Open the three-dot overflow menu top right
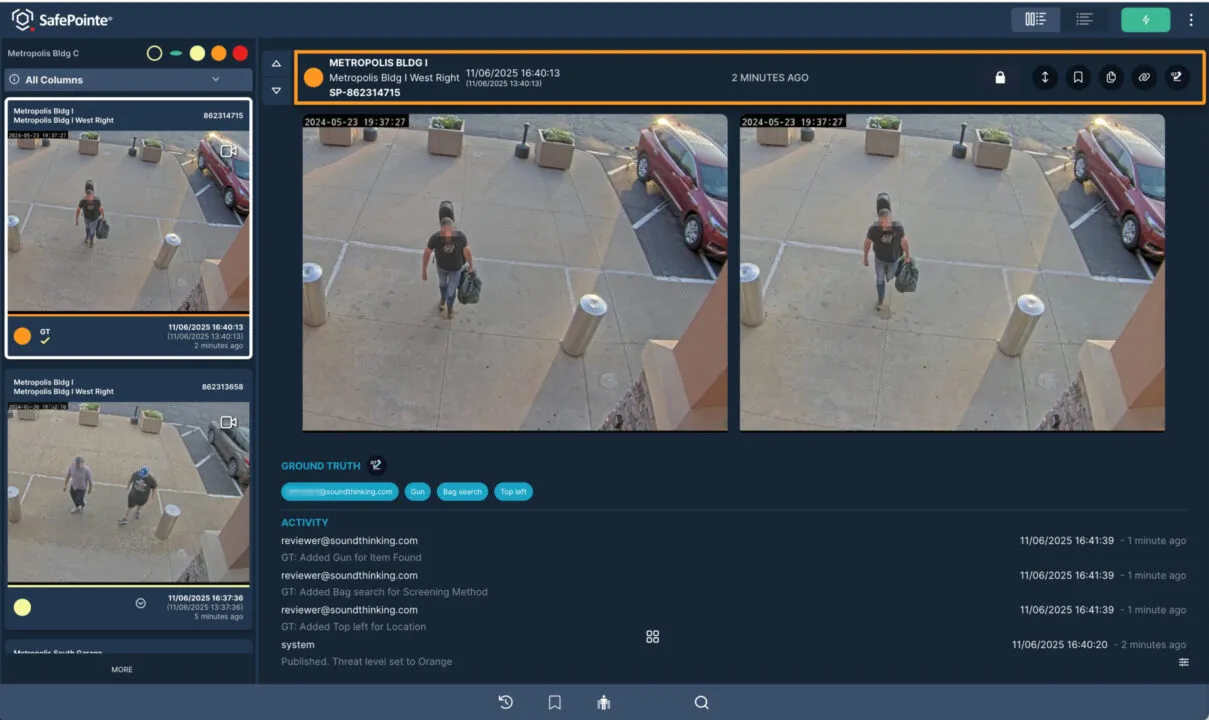The image size is (1209, 720). (1191, 19)
